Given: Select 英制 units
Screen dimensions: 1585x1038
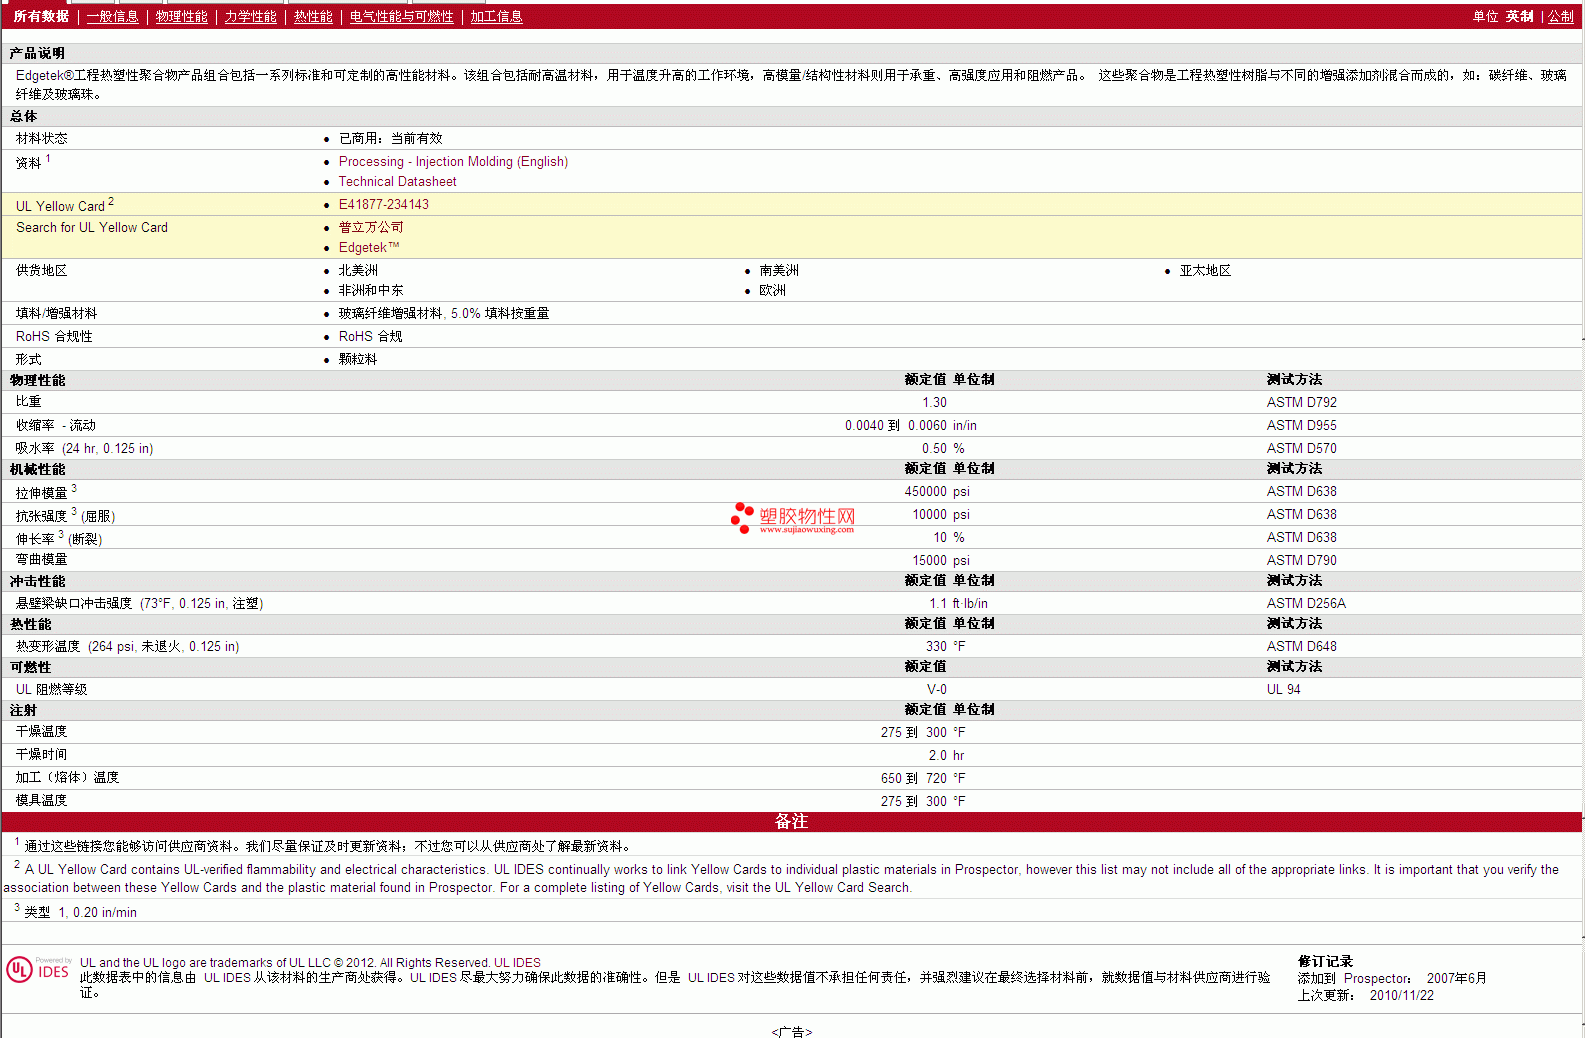Looking at the screenshot, I should (x=1520, y=16).
